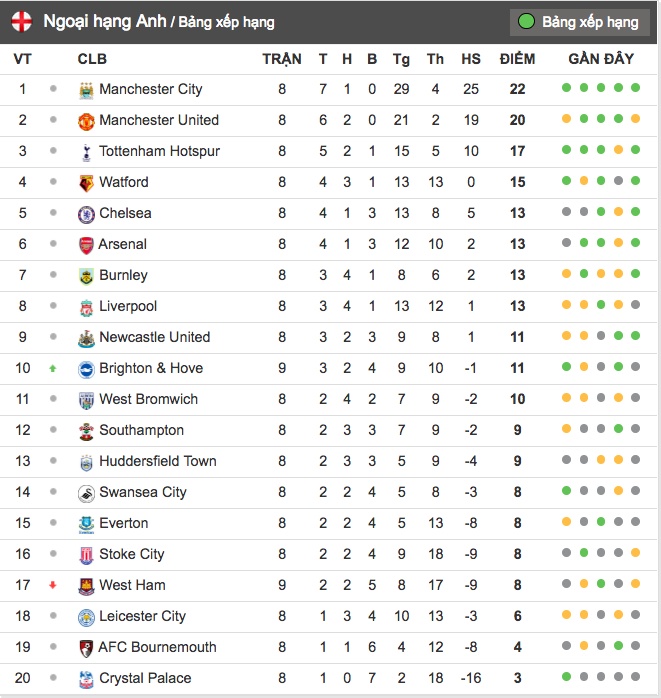The image size is (661, 698).
Task: Click West Ham's red down-arrow rank indicator
Action: click(53, 585)
